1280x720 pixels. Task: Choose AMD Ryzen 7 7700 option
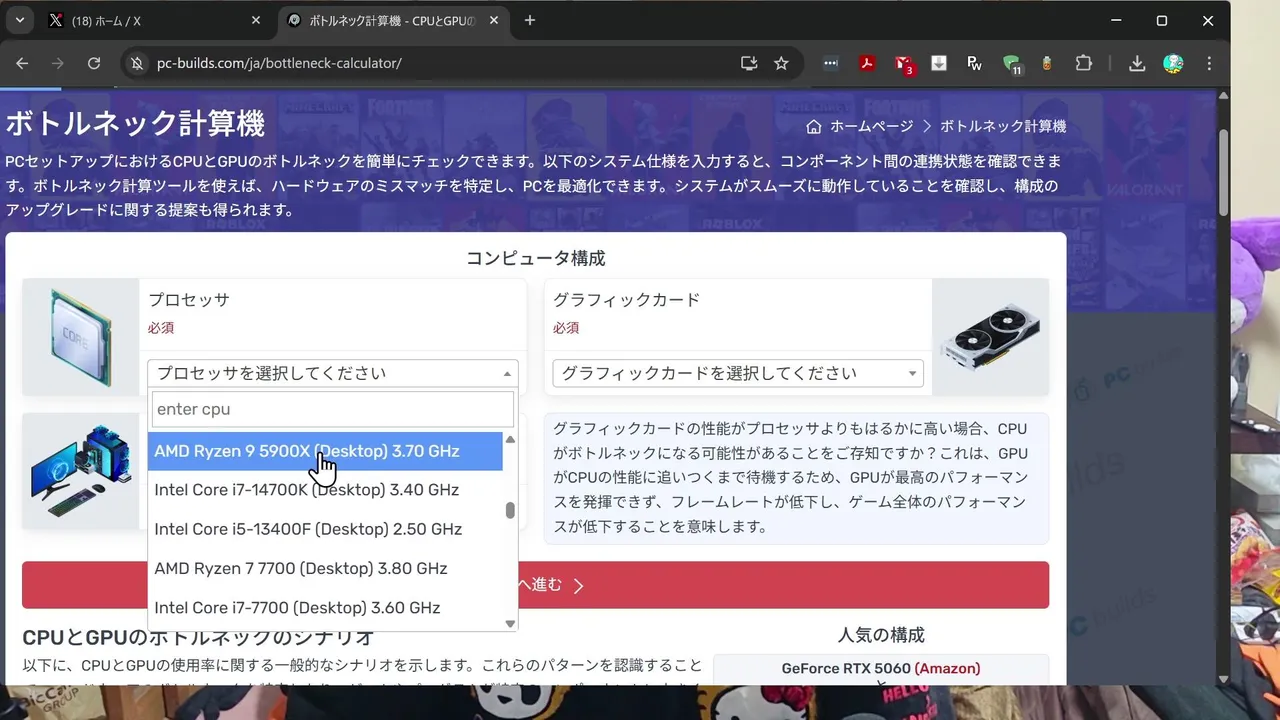(325, 568)
